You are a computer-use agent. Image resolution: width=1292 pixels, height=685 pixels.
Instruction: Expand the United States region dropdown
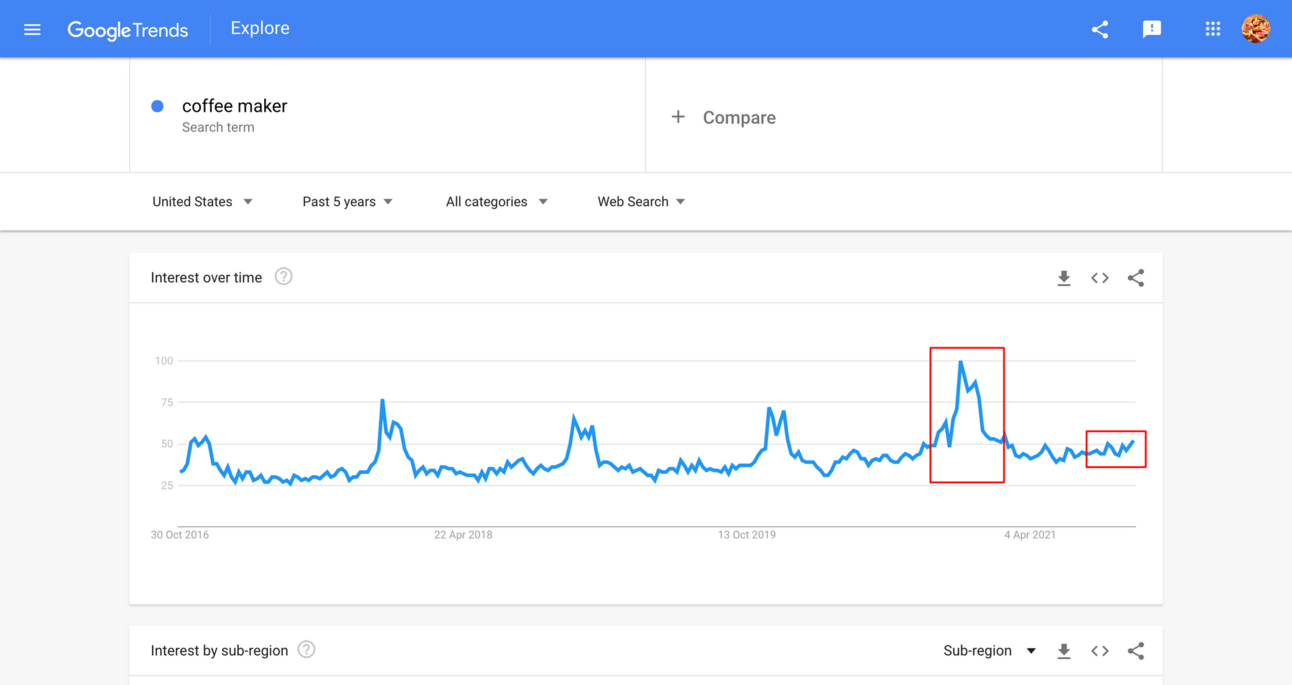click(202, 202)
